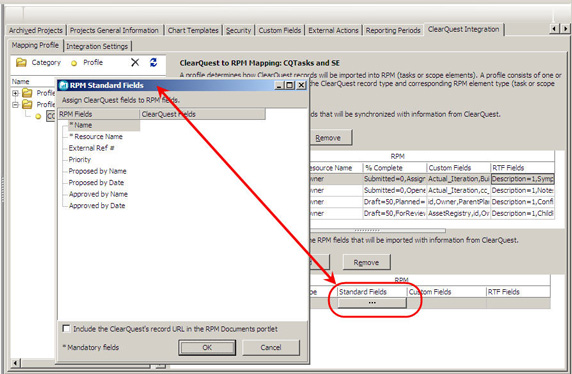This screenshot has width=572, height=374.
Task: Select the Draft=50,ForReview cell
Action: [x=394, y=213]
